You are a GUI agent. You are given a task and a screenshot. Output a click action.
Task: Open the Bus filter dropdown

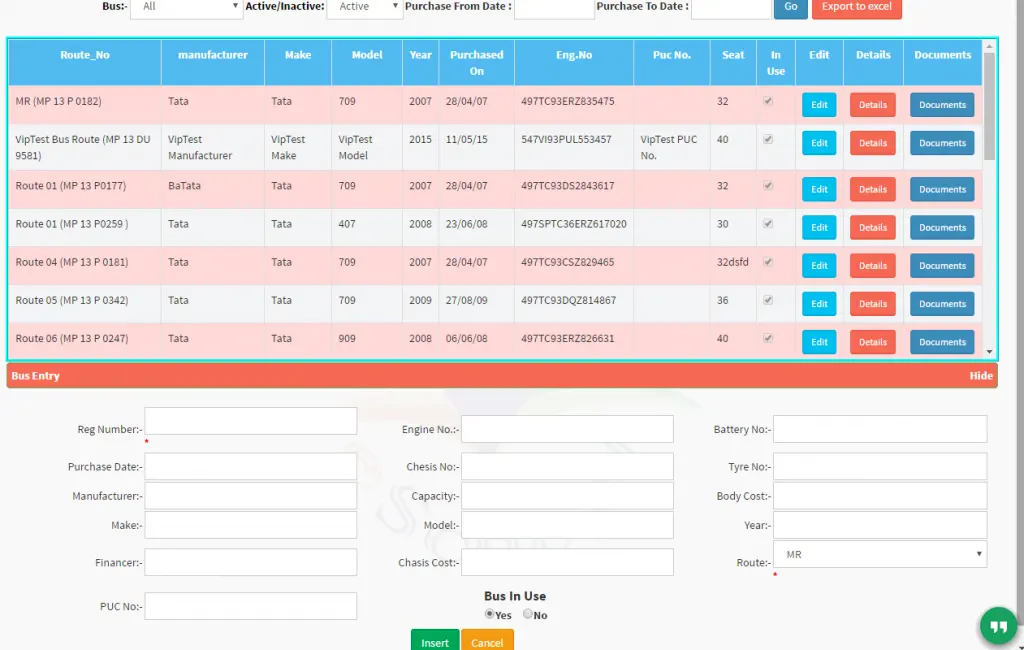click(x=186, y=7)
